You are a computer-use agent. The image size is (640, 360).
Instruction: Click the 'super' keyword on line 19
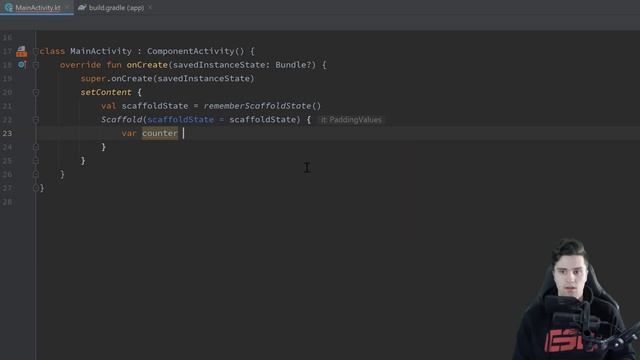coord(93,78)
